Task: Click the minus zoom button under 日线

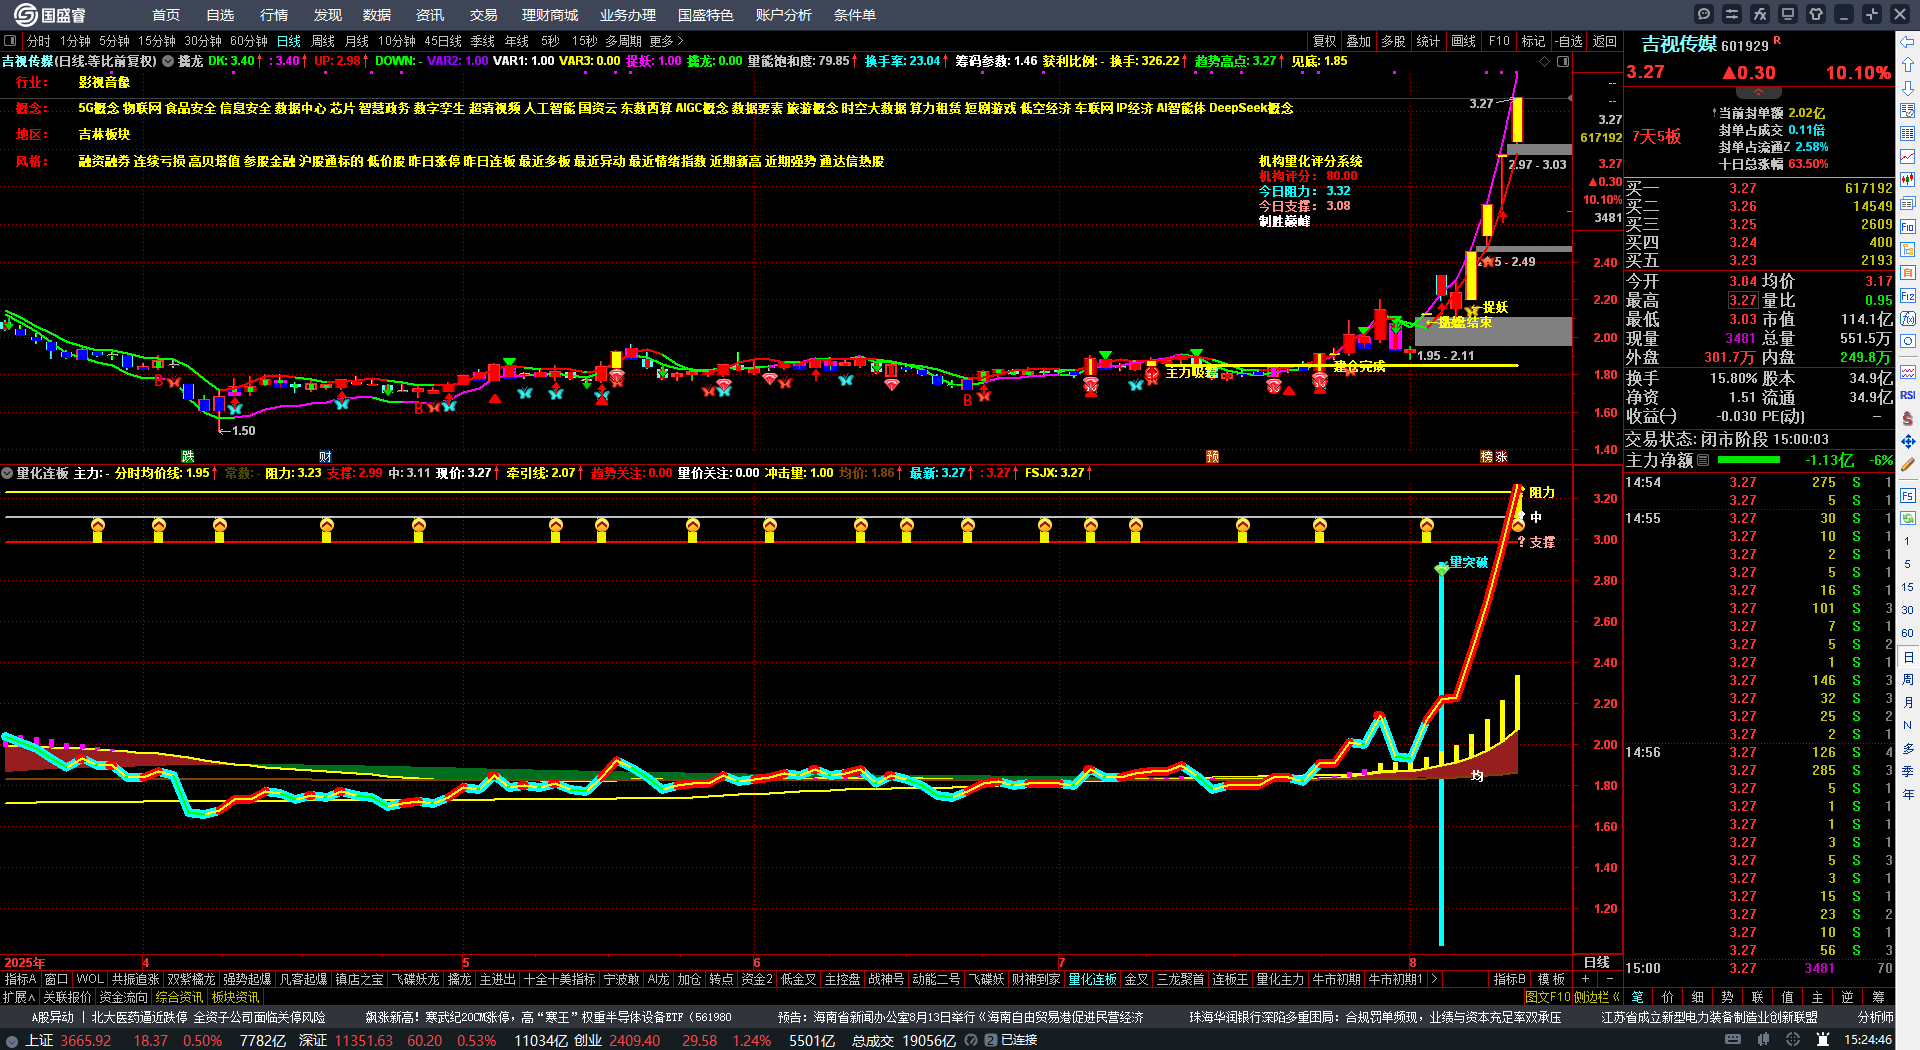Action: (1609, 978)
